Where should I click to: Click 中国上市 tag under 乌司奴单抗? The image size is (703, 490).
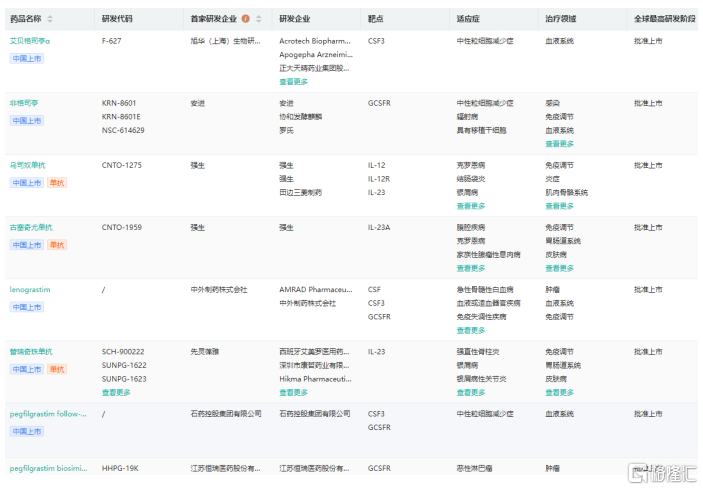point(27,183)
